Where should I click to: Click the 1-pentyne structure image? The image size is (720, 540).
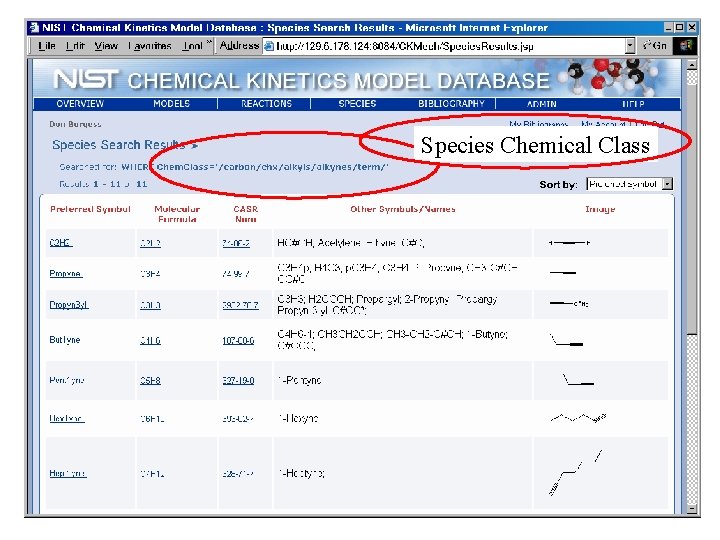pyautogui.click(x=578, y=379)
